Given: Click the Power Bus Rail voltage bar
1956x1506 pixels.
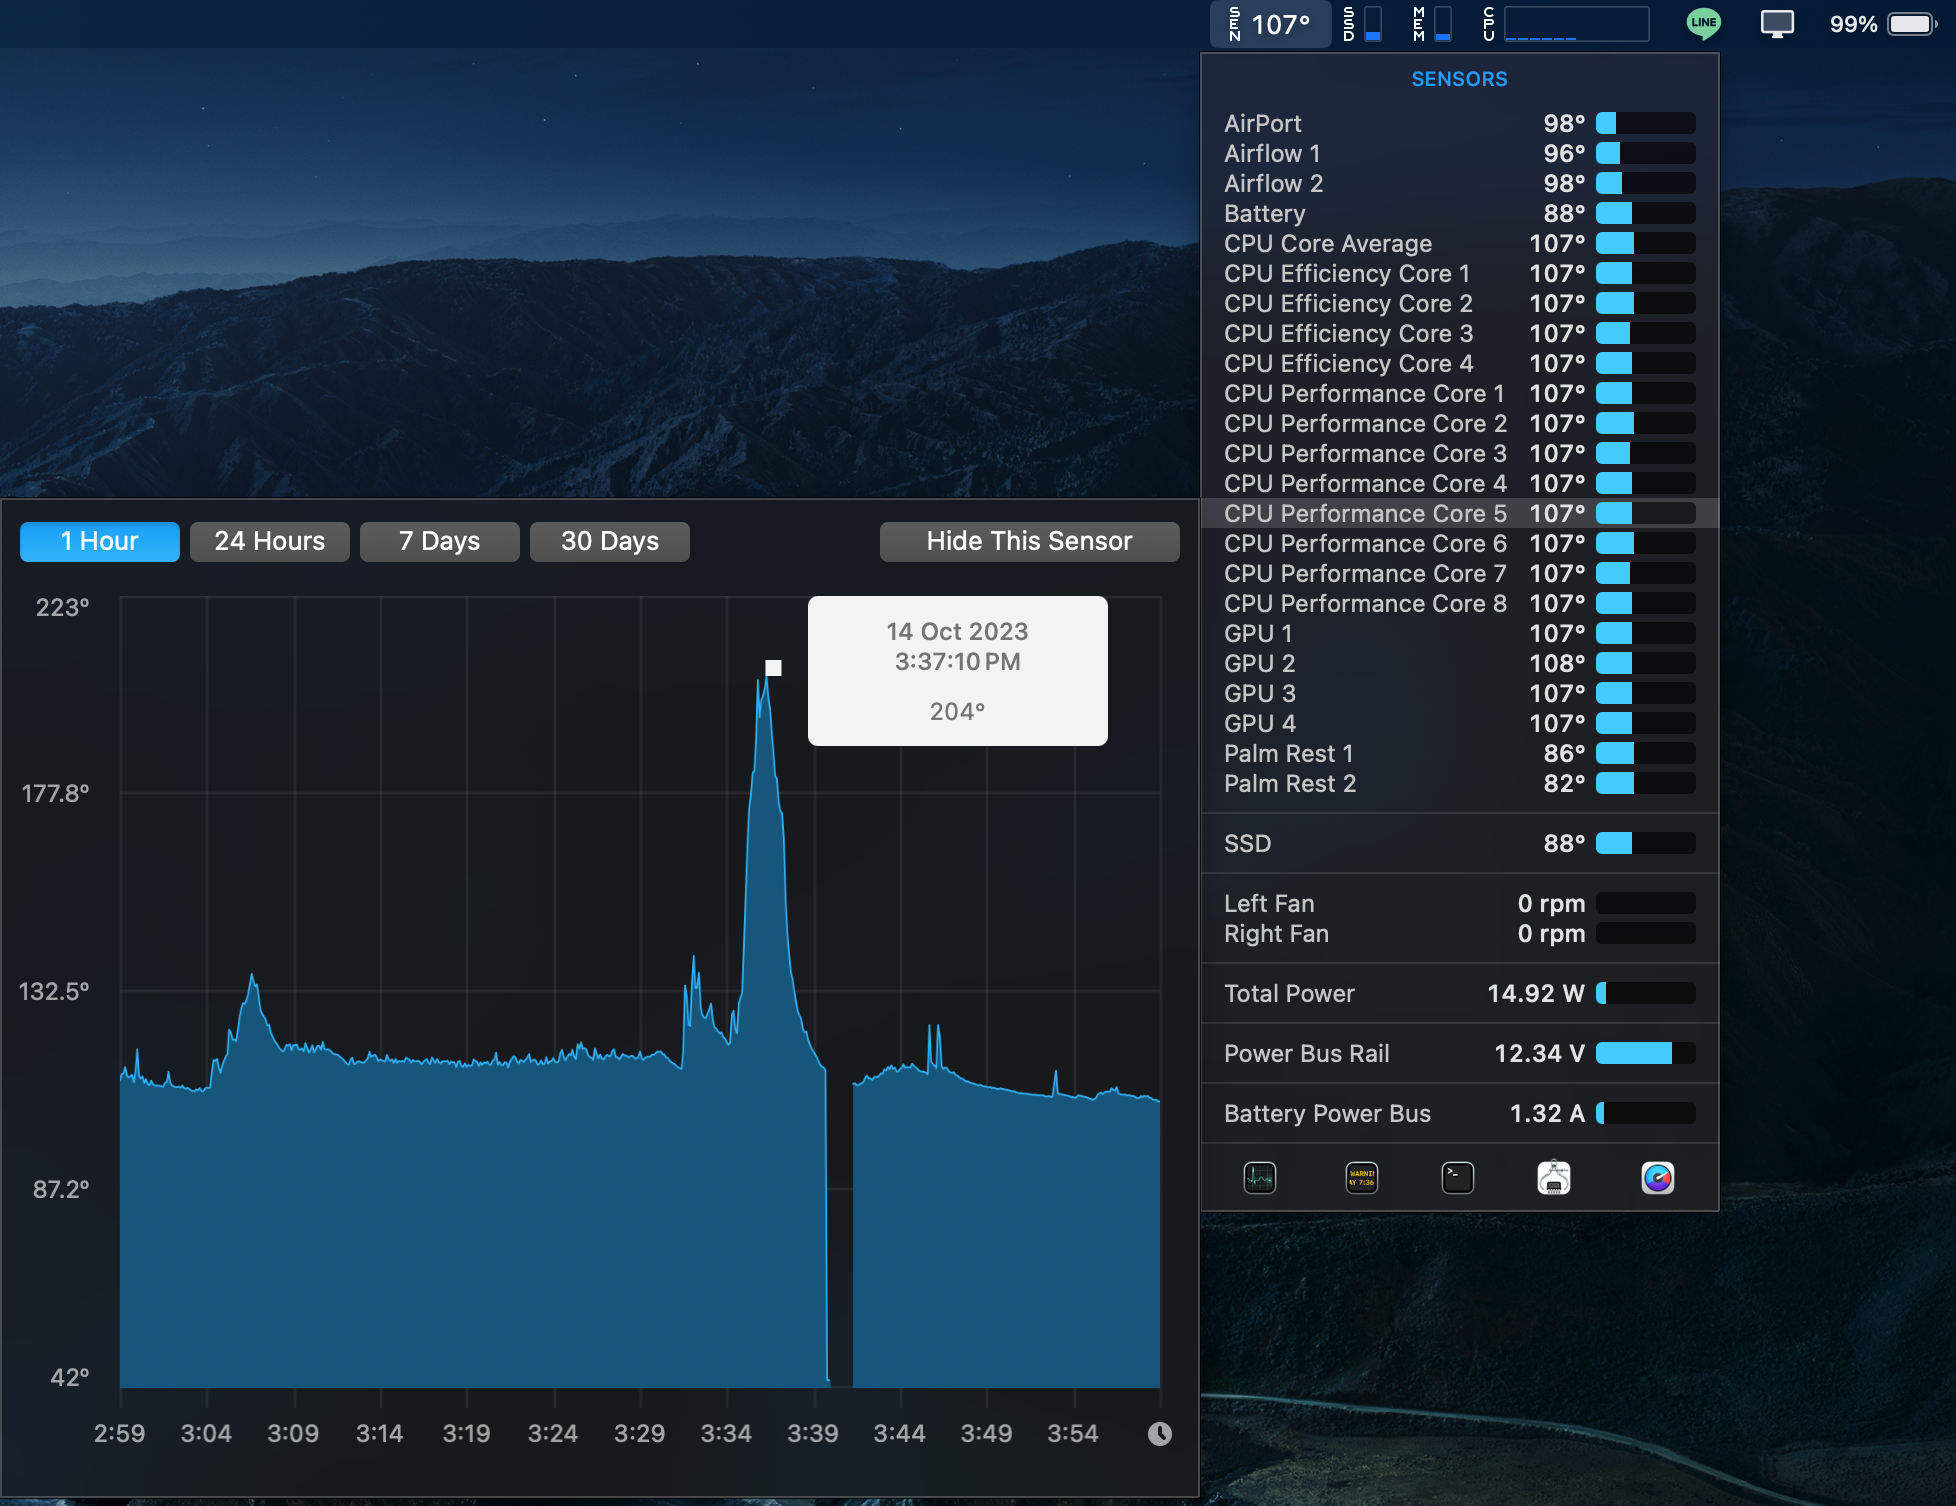Looking at the screenshot, I should [1644, 1053].
